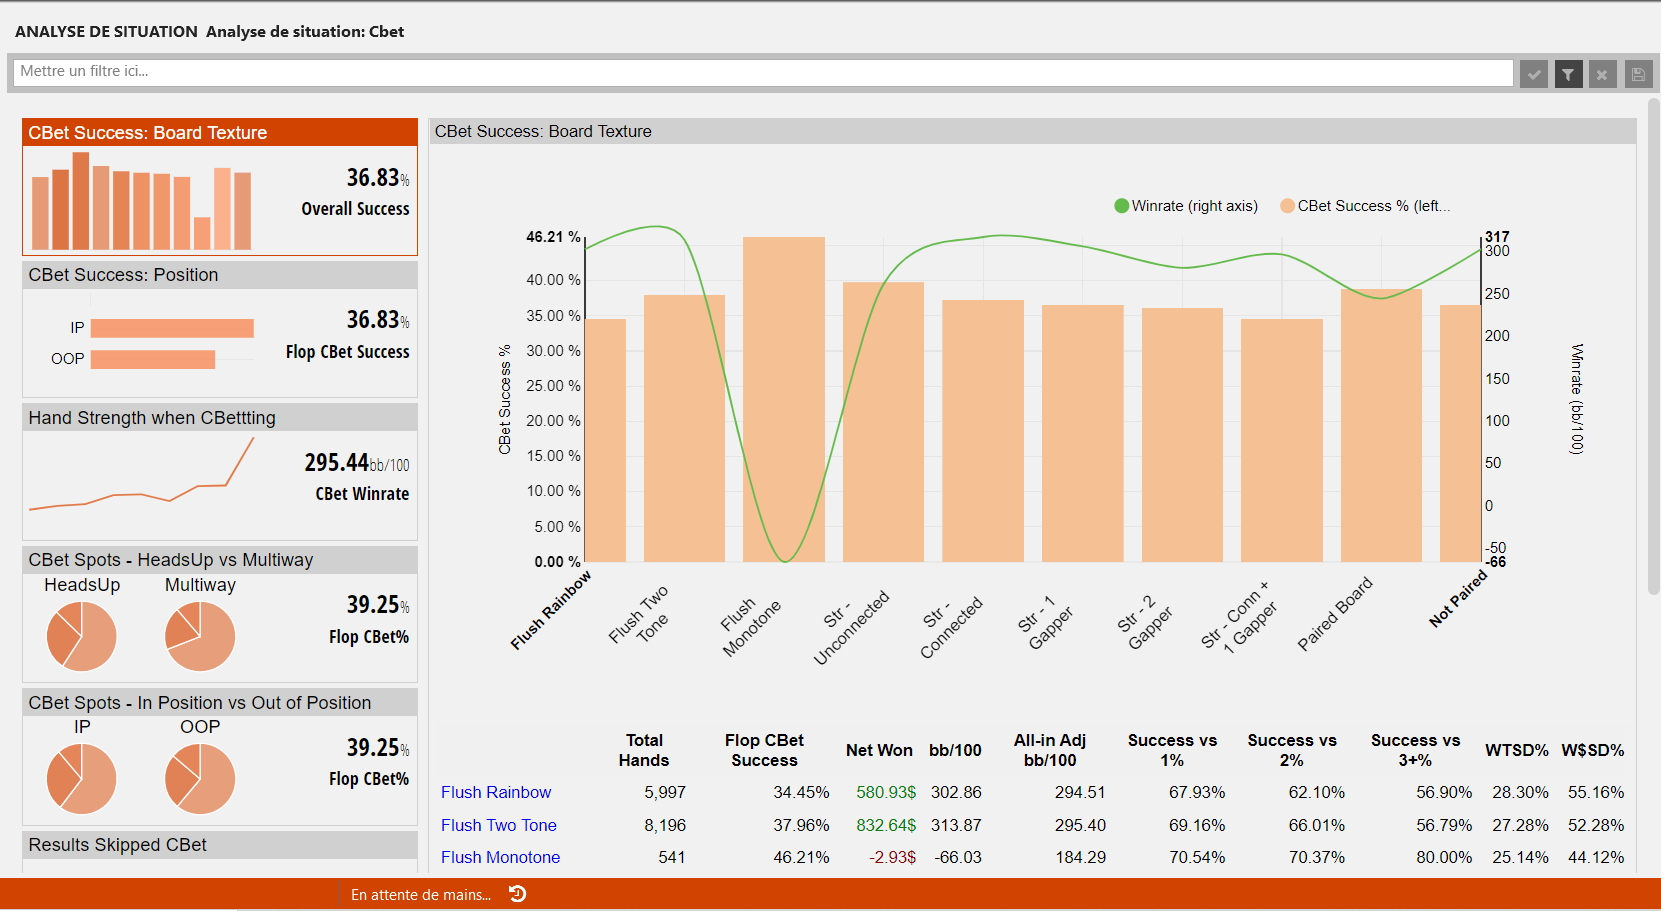Sort by W$SD% column
1661x911 pixels.
pos(1592,750)
